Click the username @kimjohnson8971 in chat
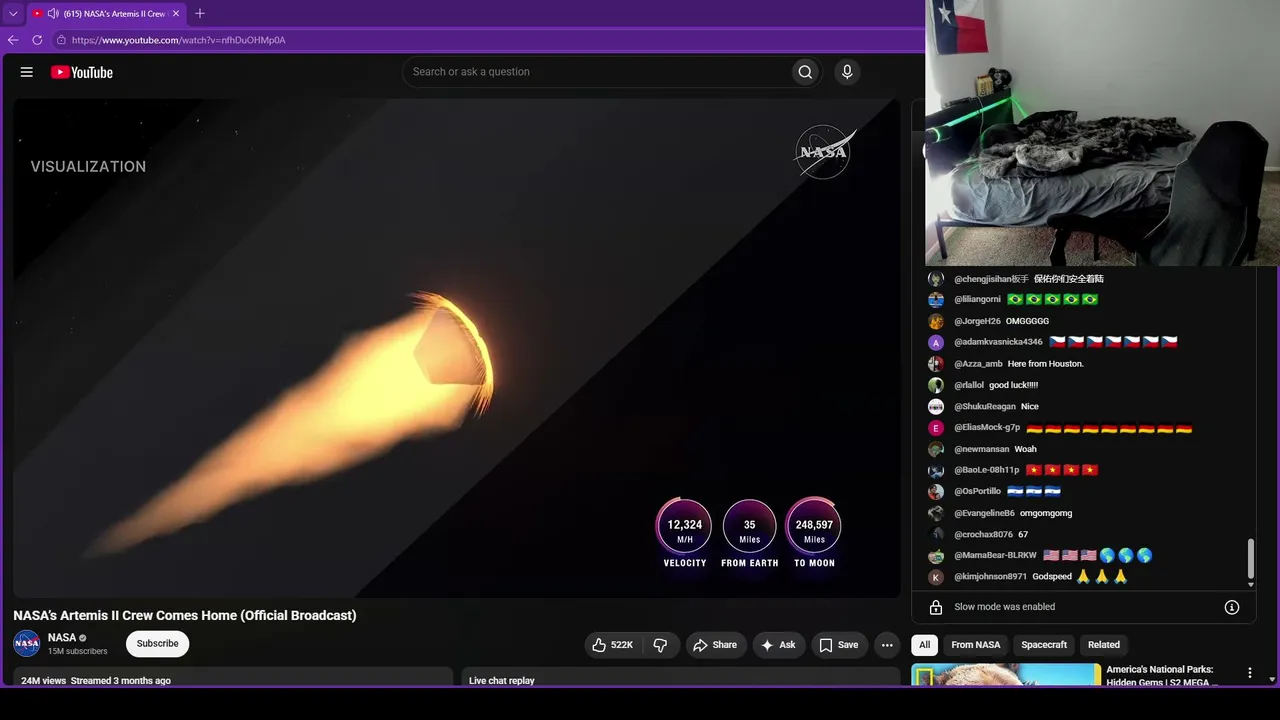The image size is (1280, 720). click(990, 577)
